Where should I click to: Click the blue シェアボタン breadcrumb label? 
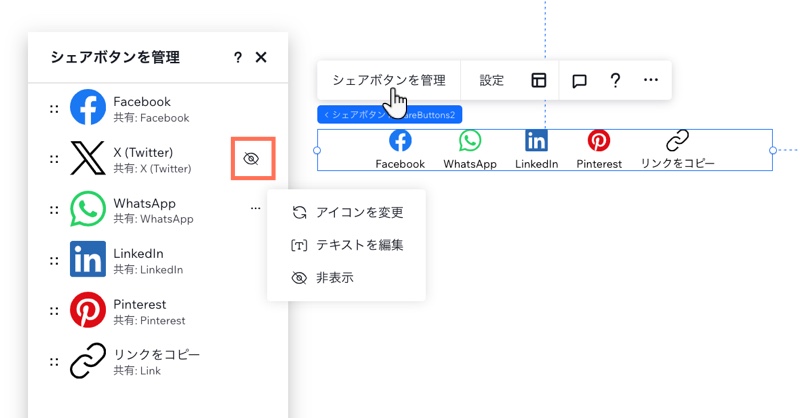point(389,115)
